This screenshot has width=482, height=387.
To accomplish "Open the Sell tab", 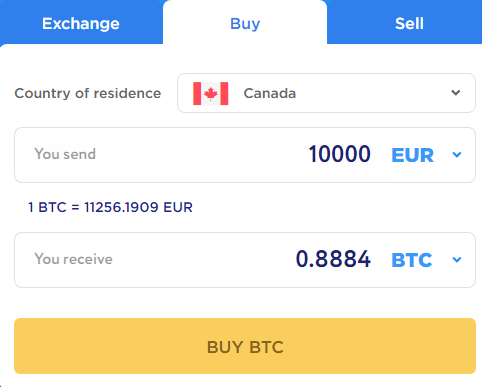I will 409,24.
